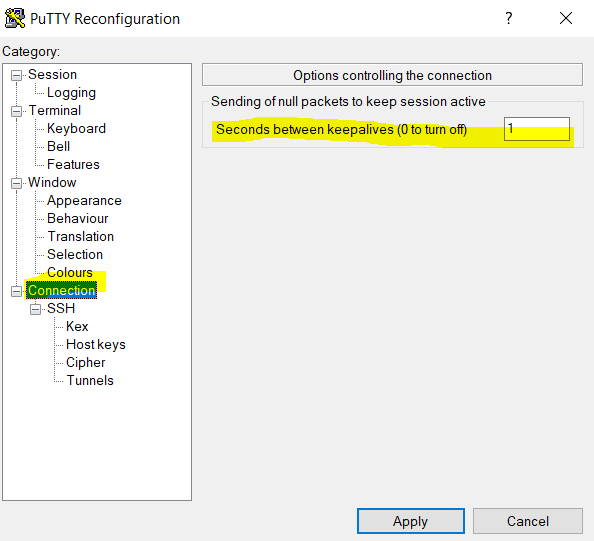Open the Tunnels category
This screenshot has width=594, height=541.
pos(90,380)
